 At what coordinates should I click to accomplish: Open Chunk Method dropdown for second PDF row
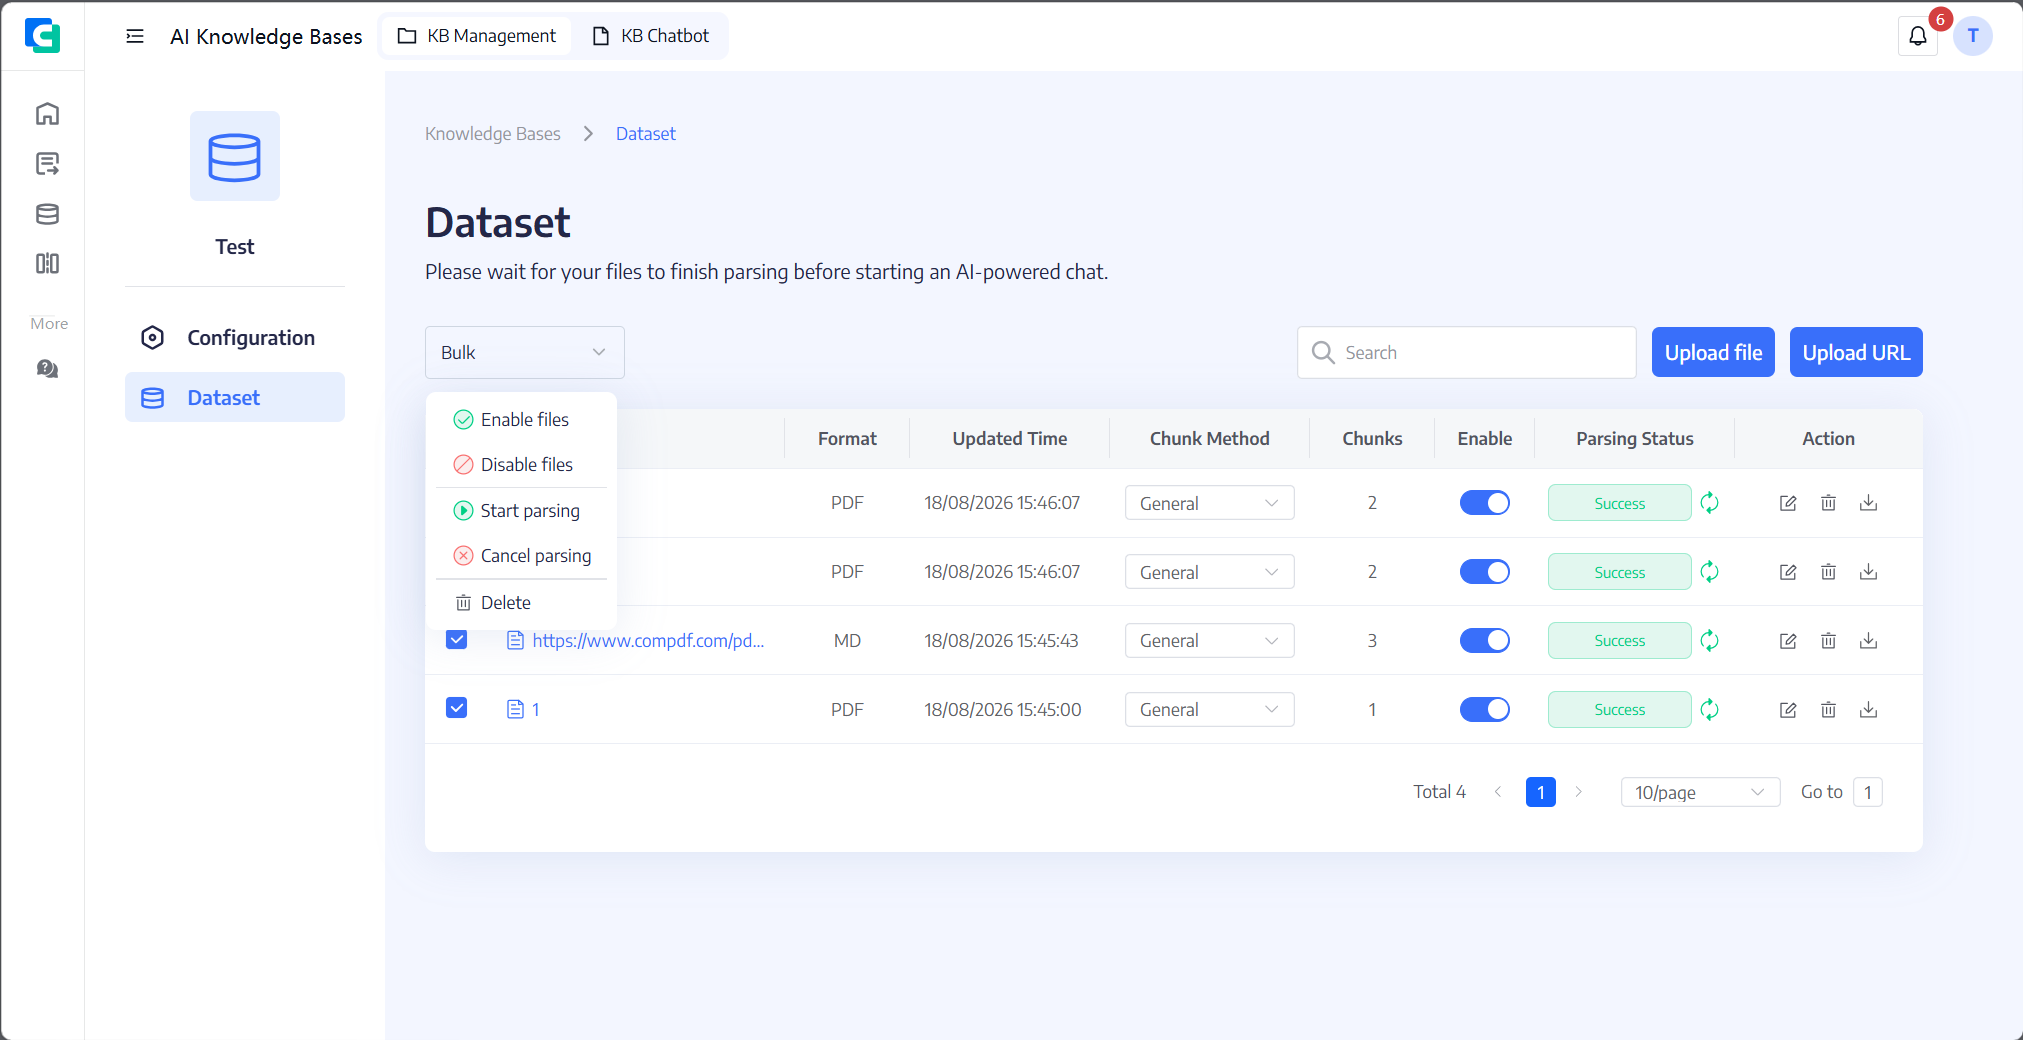1209,572
